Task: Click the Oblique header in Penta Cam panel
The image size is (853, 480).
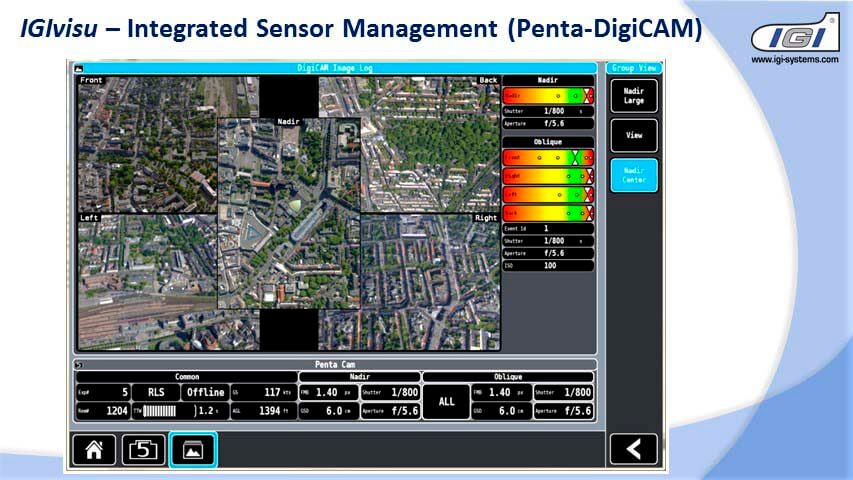Action: (x=508, y=377)
